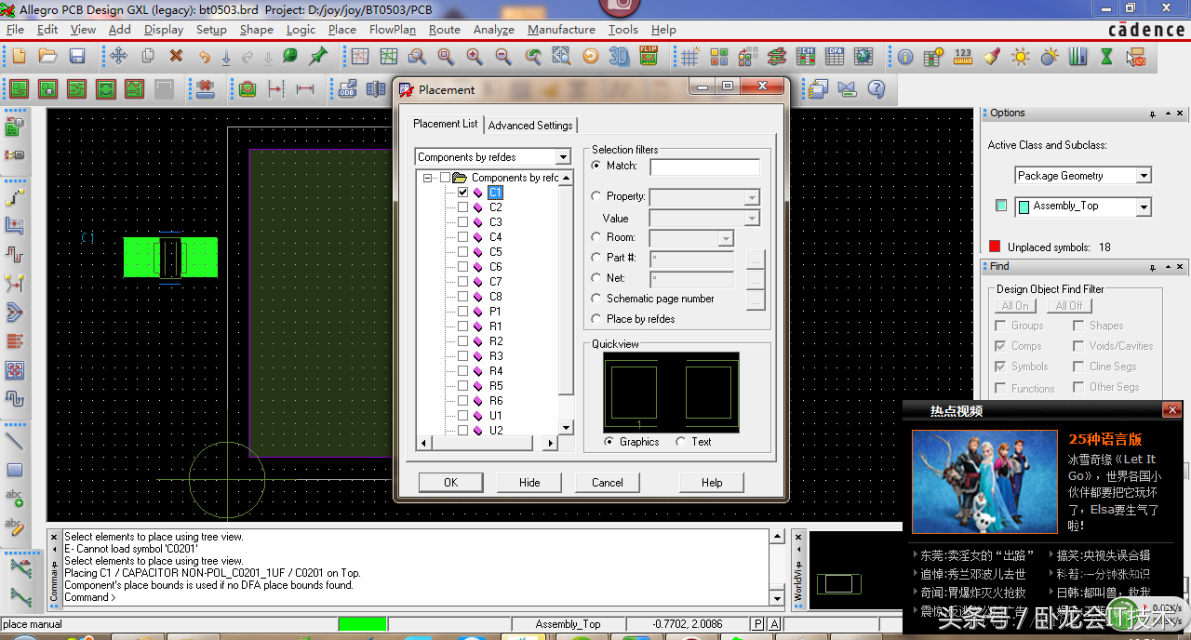This screenshot has height=640, width=1191.
Task: Open the Components by refdes dropdown
Action: pos(562,157)
